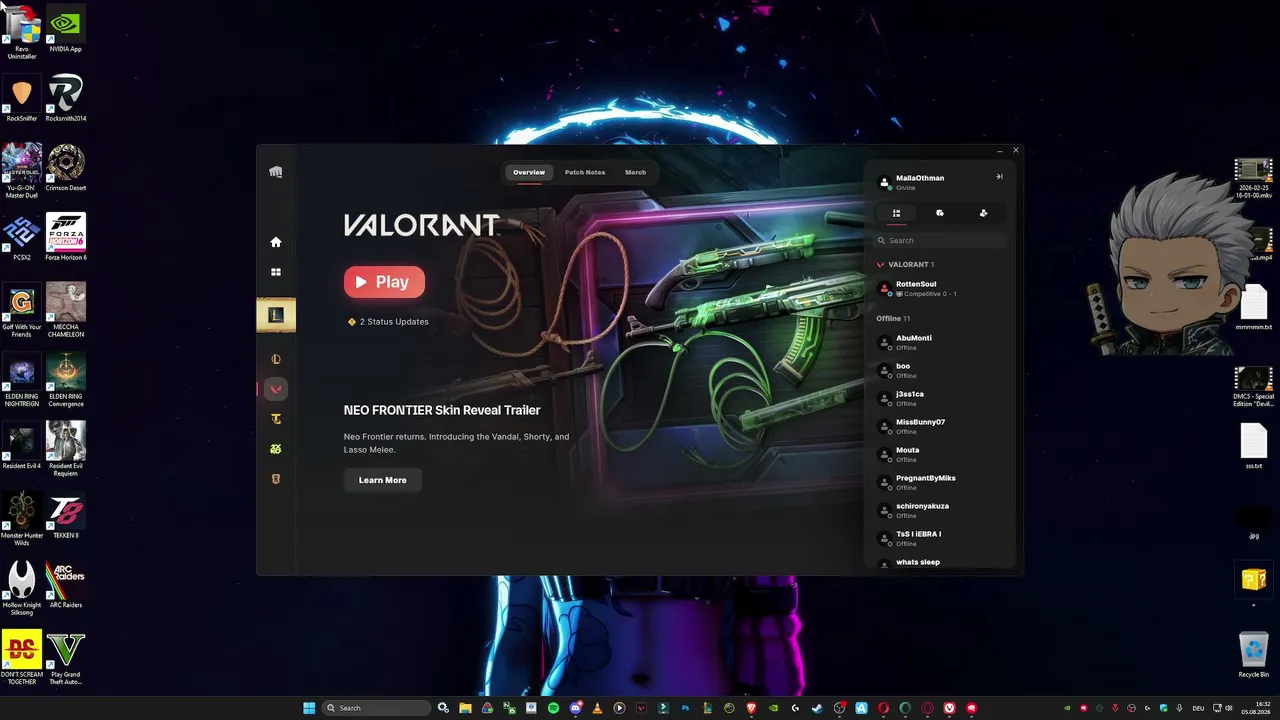This screenshot has height=720, width=1280.
Task: Launch Rocksmith2014 from the desktop
Action: 65,98
